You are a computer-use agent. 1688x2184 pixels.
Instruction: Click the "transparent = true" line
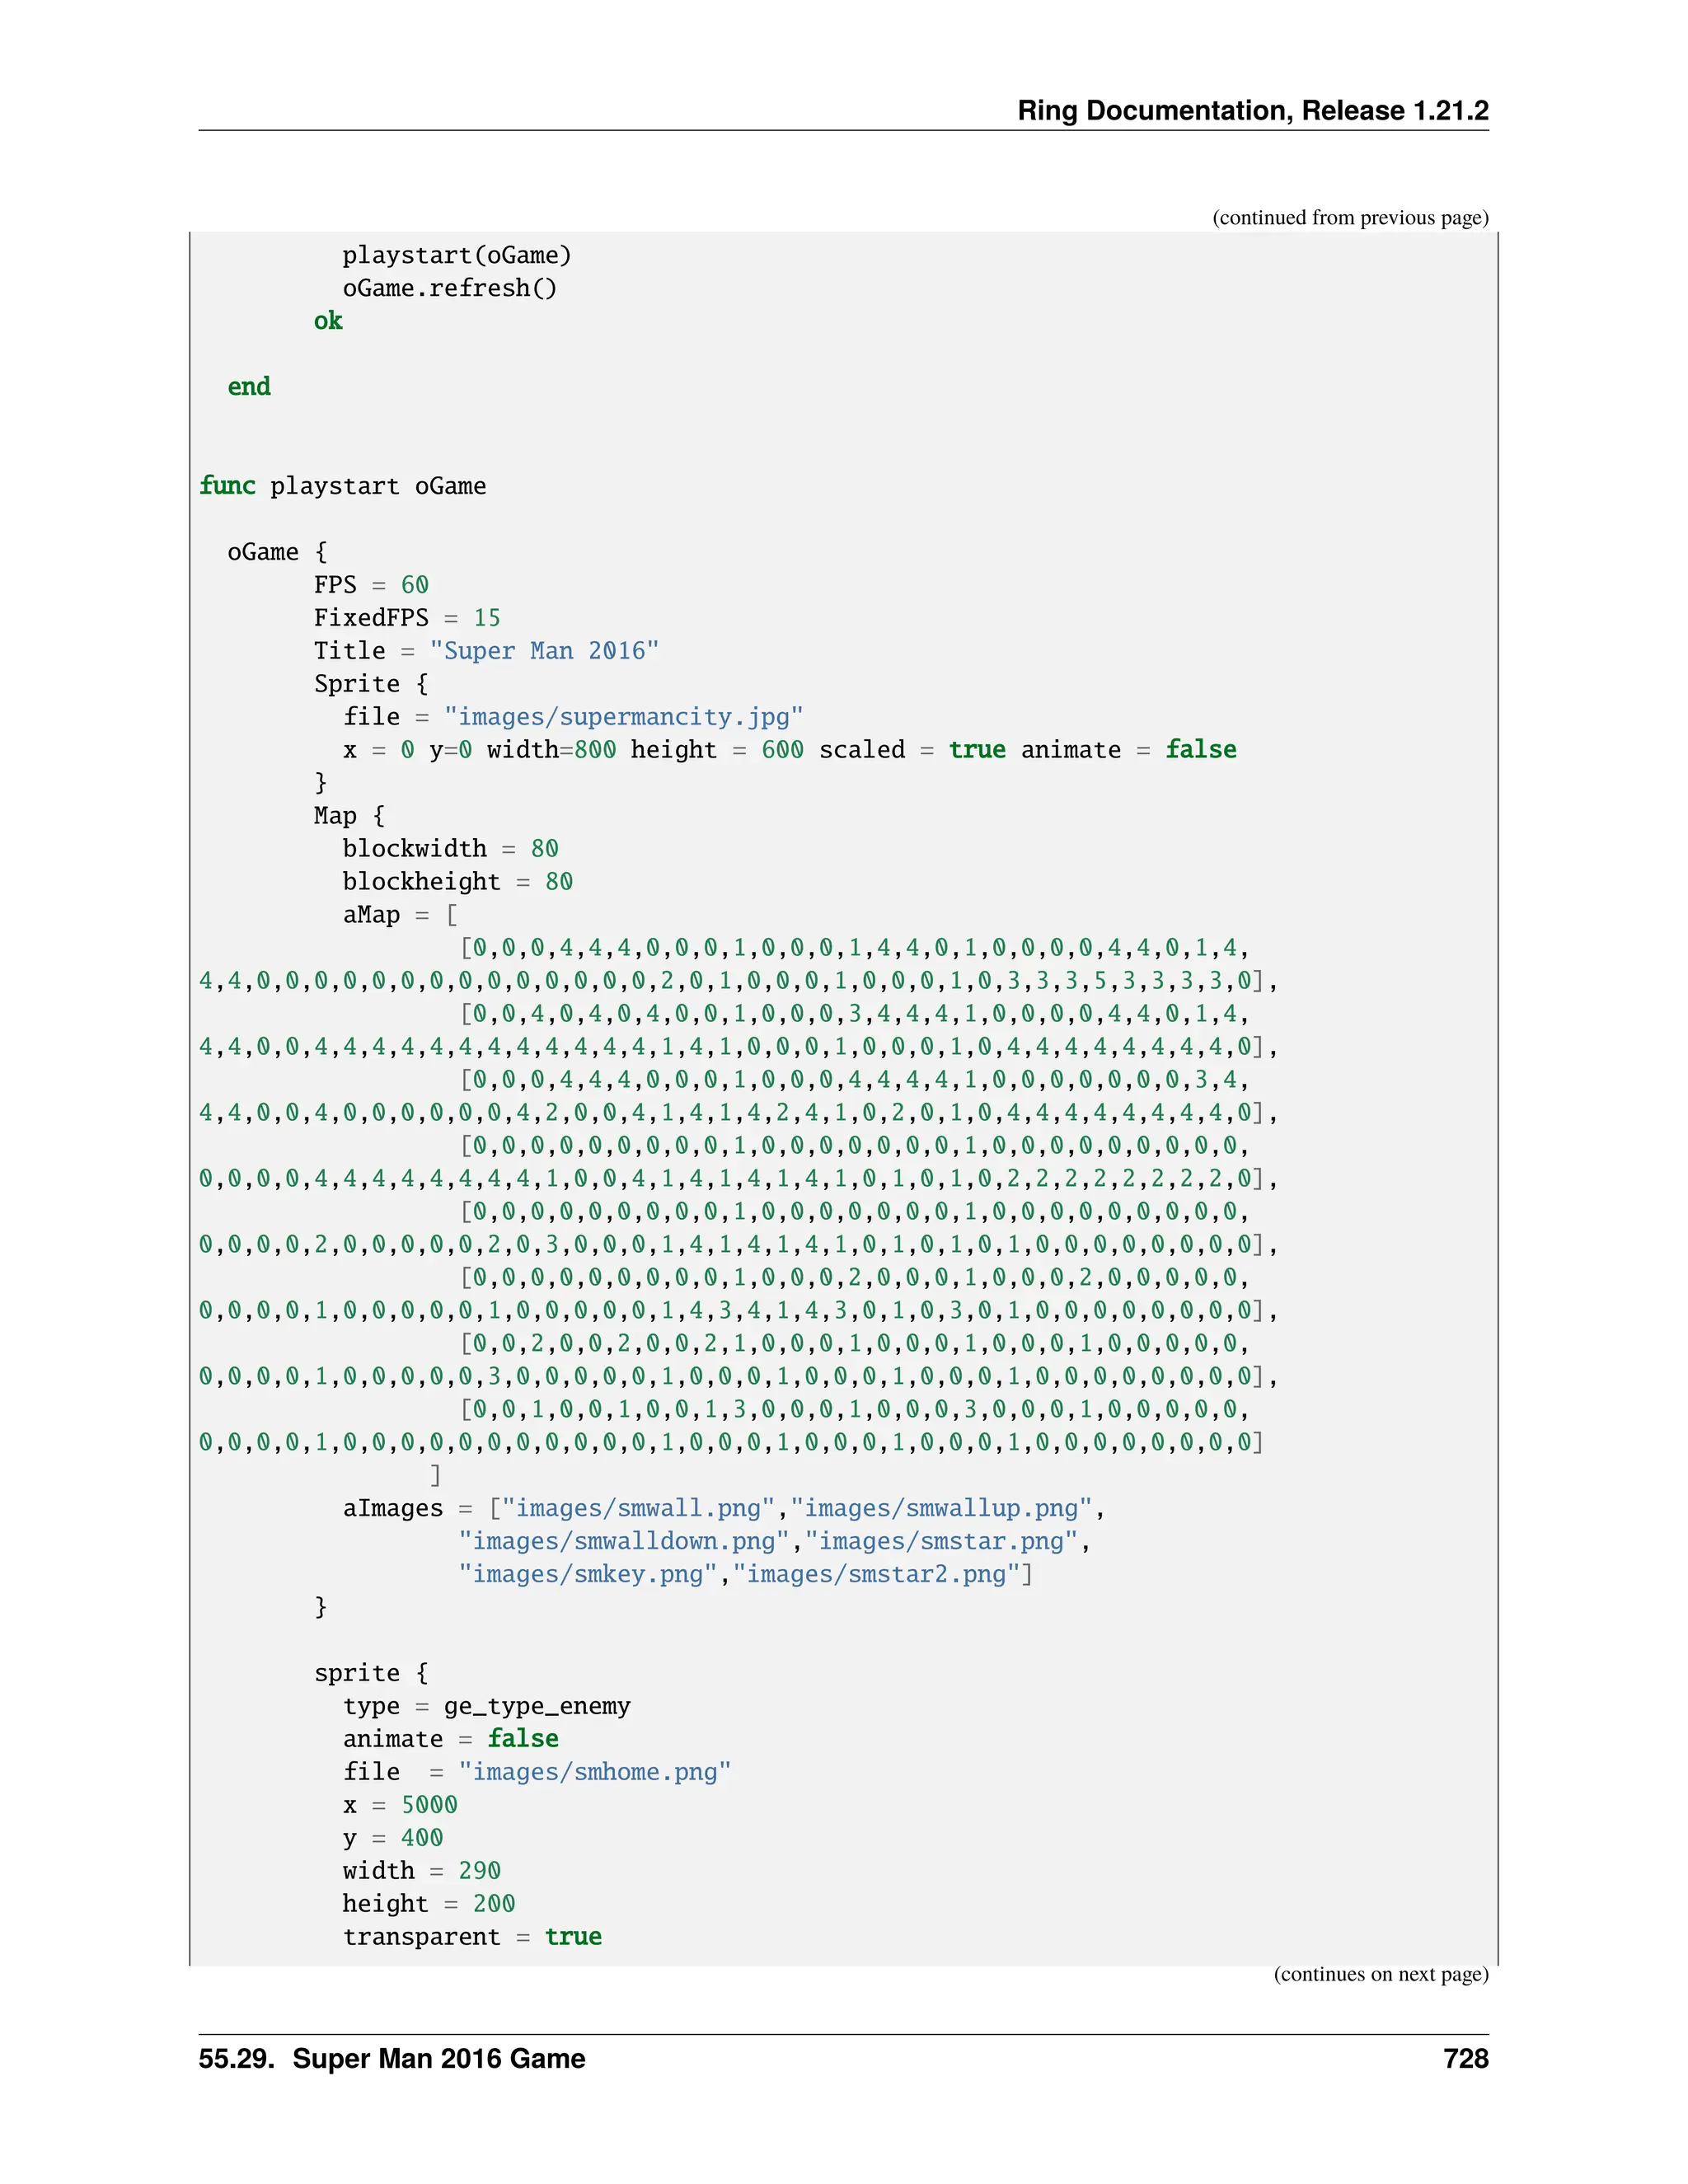click(x=472, y=1937)
